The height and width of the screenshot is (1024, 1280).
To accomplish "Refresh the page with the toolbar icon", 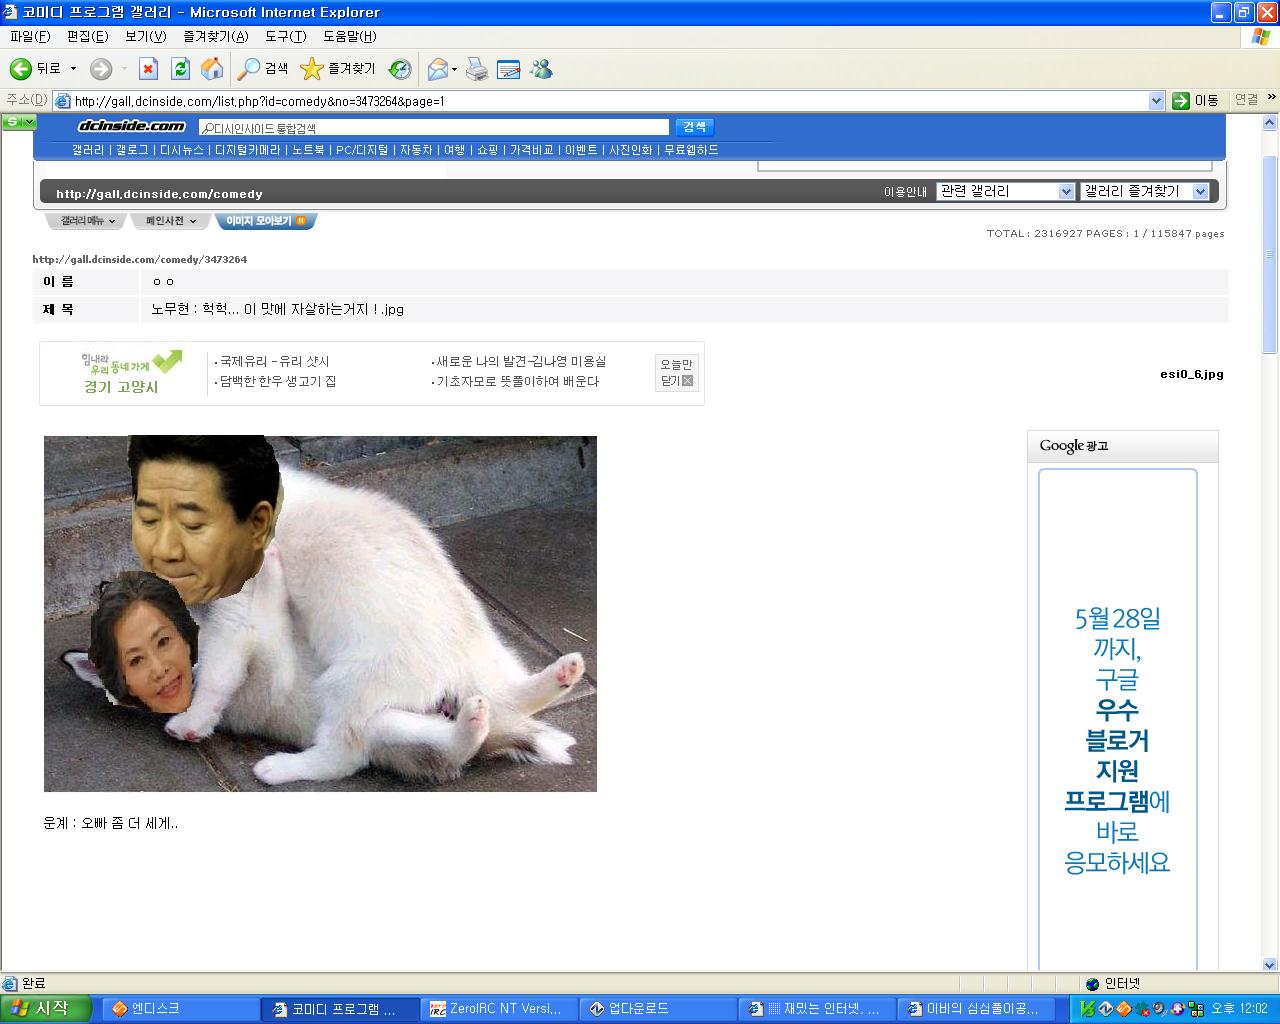I will tap(180, 69).
